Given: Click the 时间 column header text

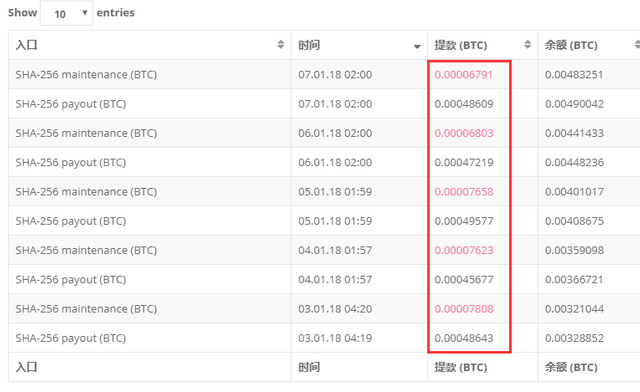Looking at the screenshot, I should (309, 45).
